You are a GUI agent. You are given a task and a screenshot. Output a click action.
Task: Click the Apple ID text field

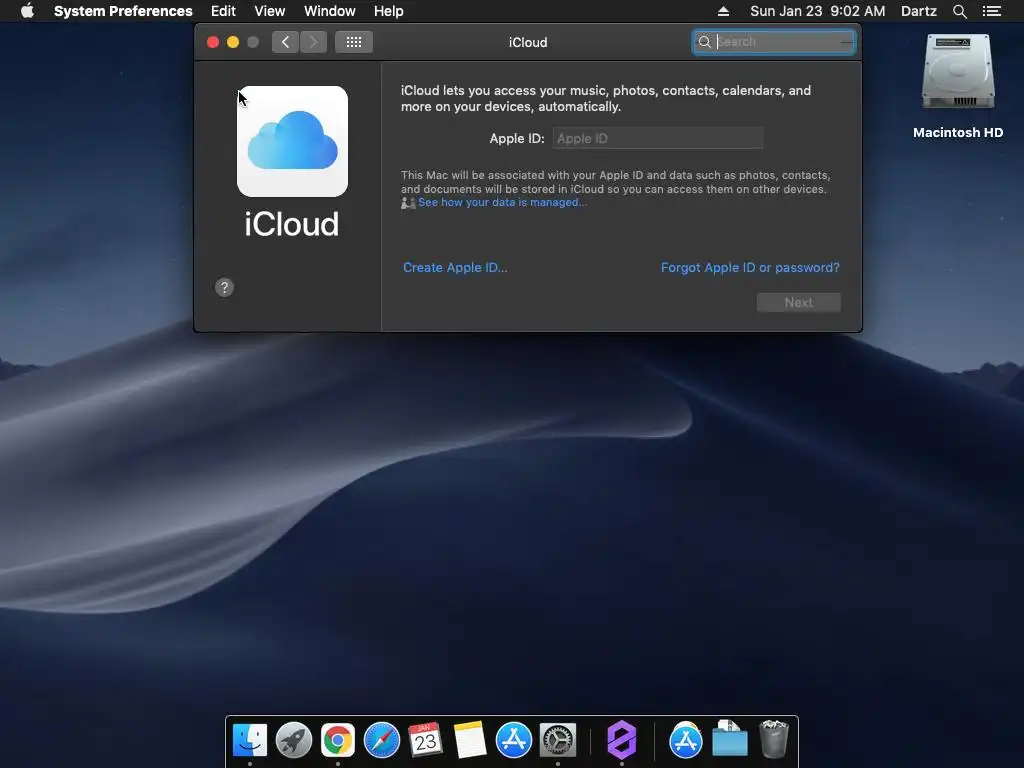pos(658,138)
